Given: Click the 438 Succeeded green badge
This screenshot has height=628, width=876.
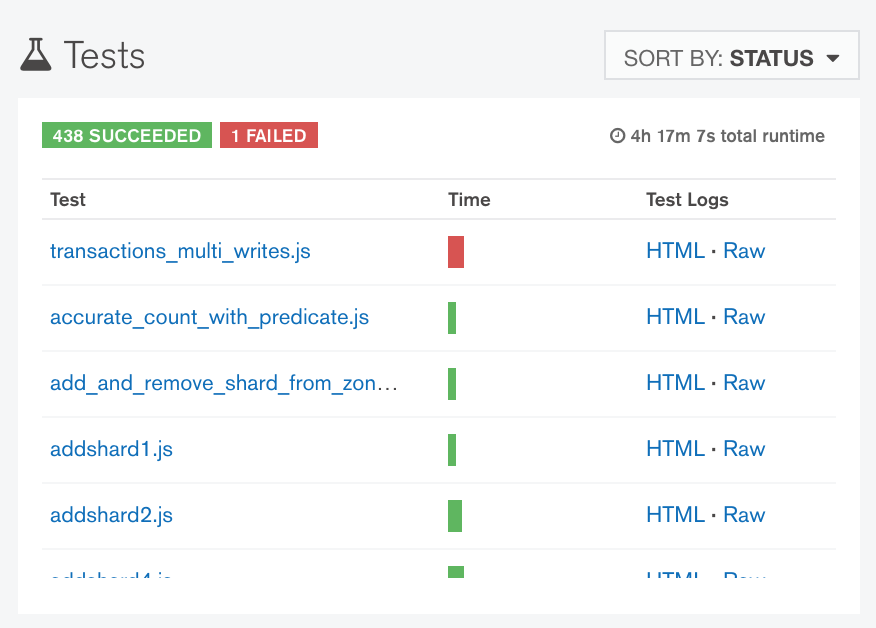Looking at the screenshot, I should 127,136.
